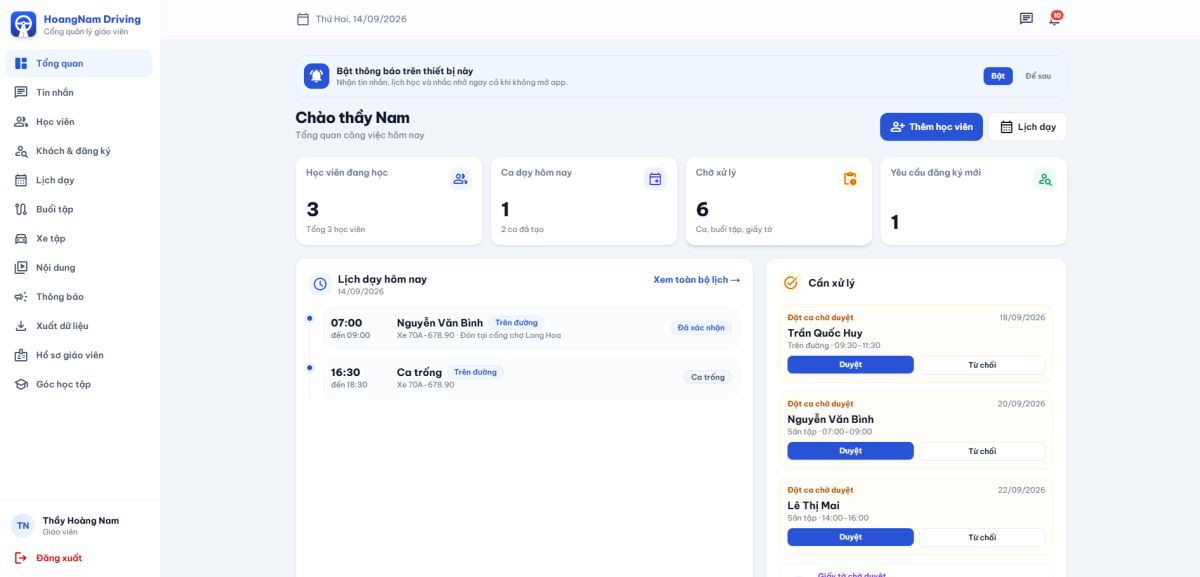This screenshot has height=577, width=1200.
Task: Approve Trần Quốc Huy's booking with Duyệt
Action: 850,365
